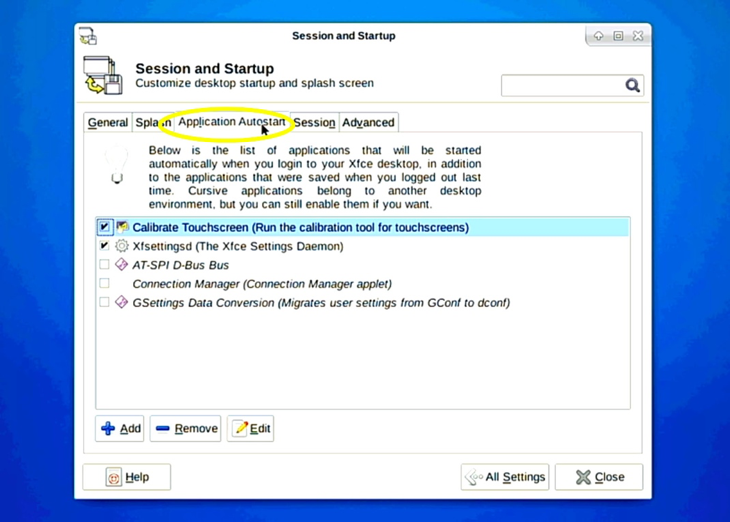The image size is (730, 522).
Task: Click the Calibrate Touchscreen entry icon
Action: [122, 227]
